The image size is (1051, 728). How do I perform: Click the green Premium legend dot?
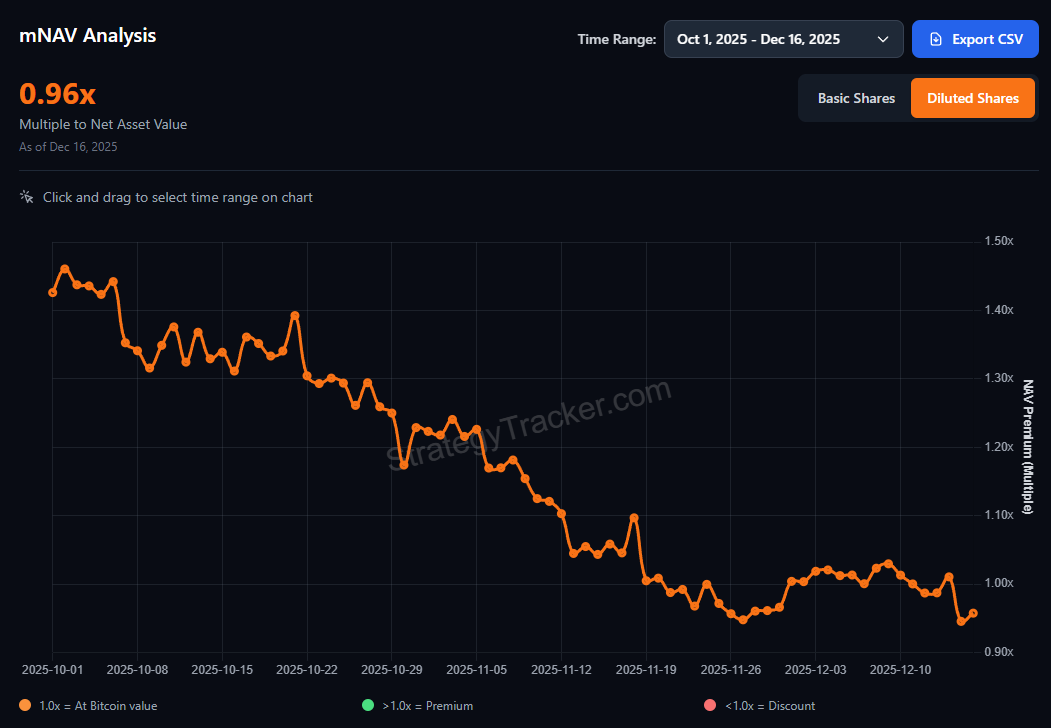[368, 705]
